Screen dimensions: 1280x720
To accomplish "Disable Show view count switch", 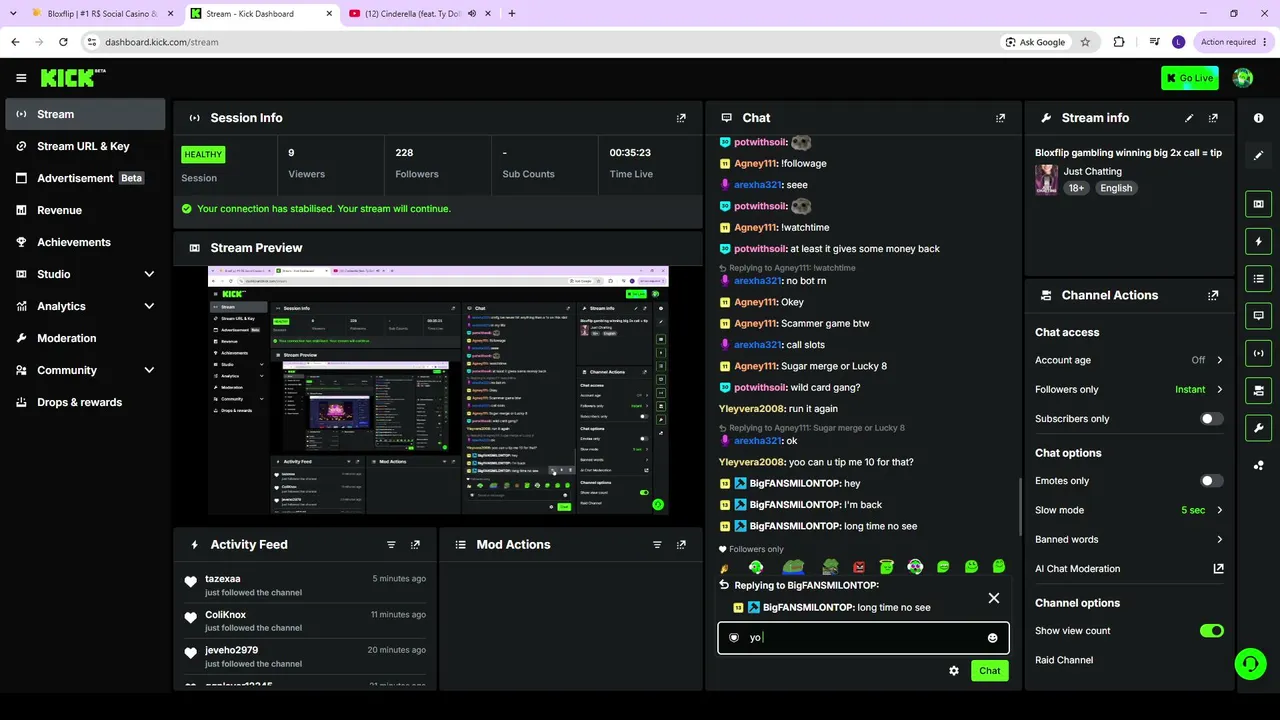I will coord(1211,631).
